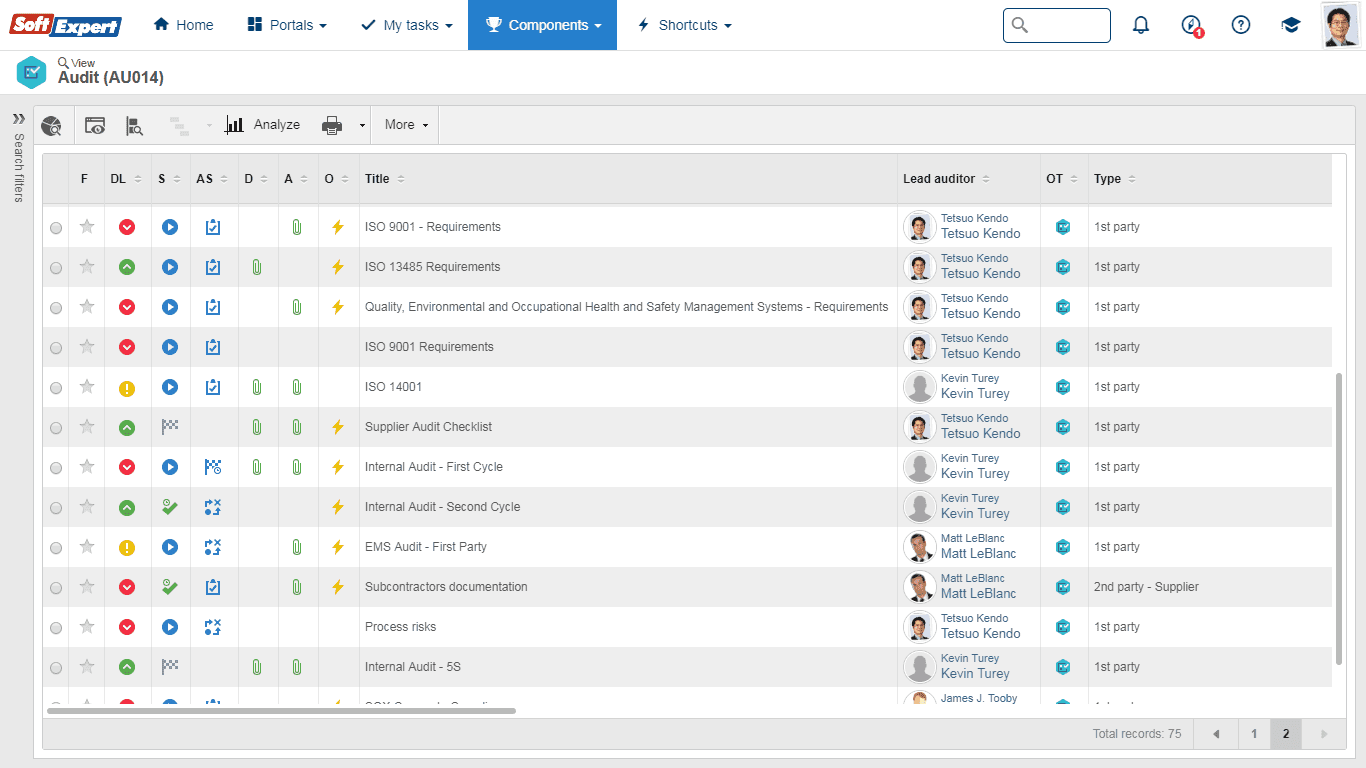The width and height of the screenshot is (1366, 768).
Task: Open the notifications bell
Action: (1141, 25)
